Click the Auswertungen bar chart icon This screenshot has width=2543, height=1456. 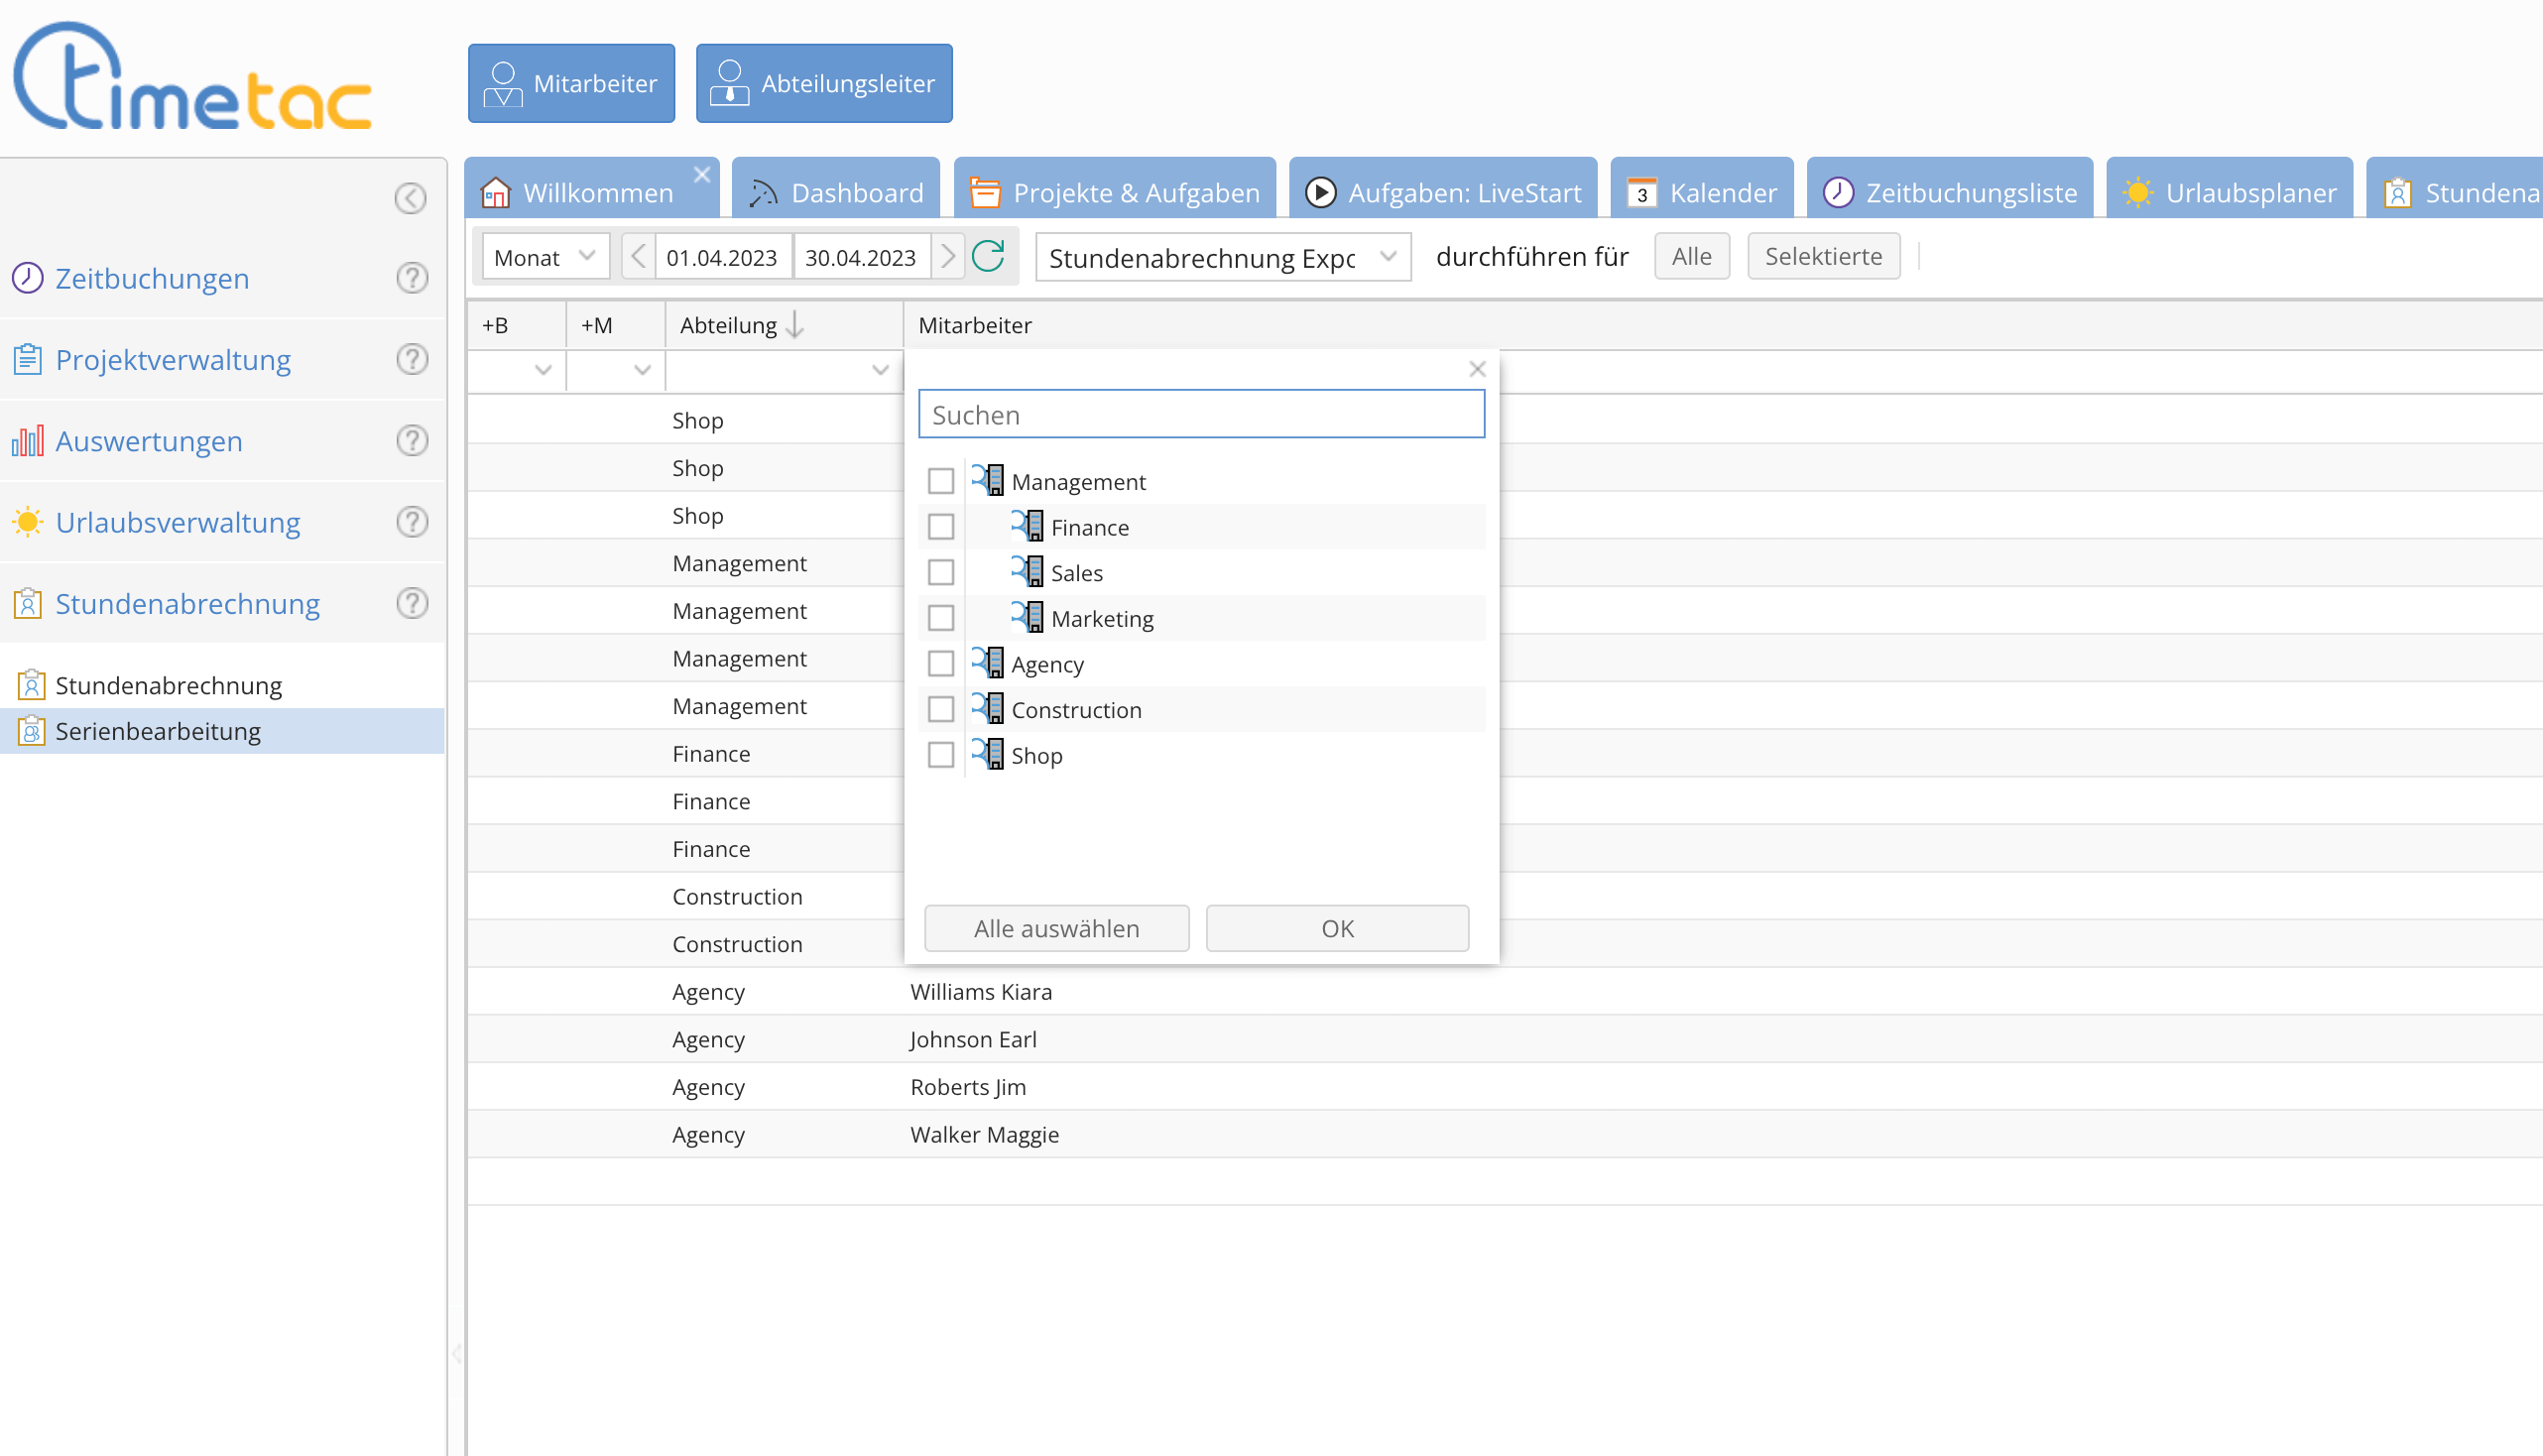click(x=28, y=440)
